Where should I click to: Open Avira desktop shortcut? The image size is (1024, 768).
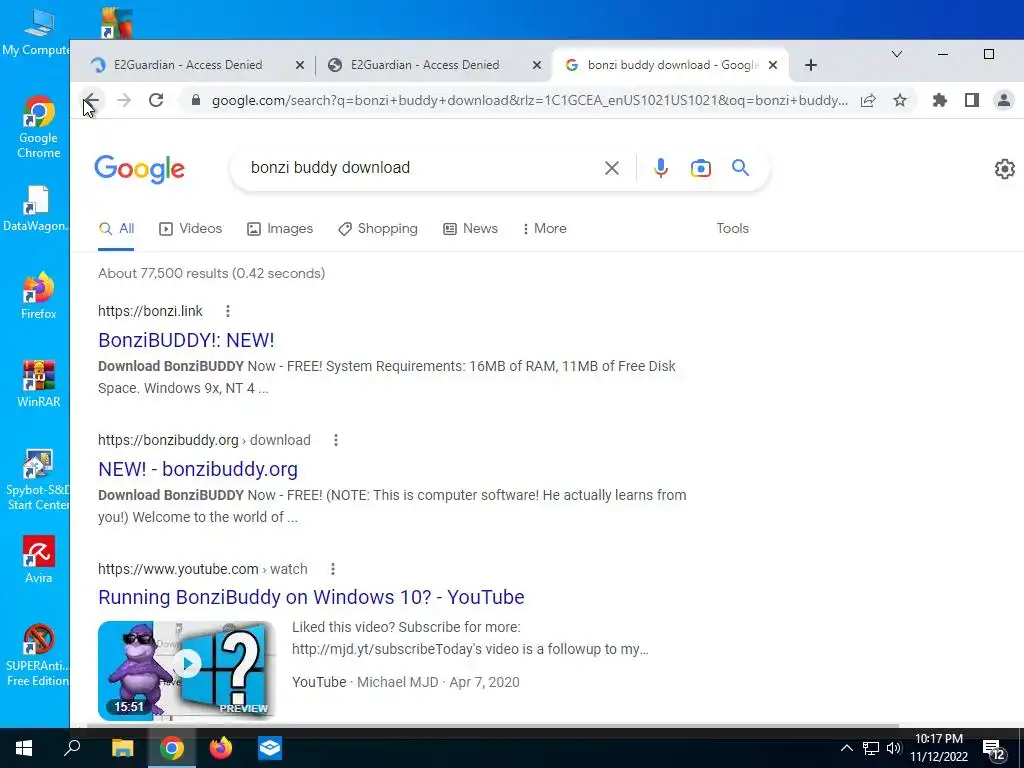(x=38, y=560)
